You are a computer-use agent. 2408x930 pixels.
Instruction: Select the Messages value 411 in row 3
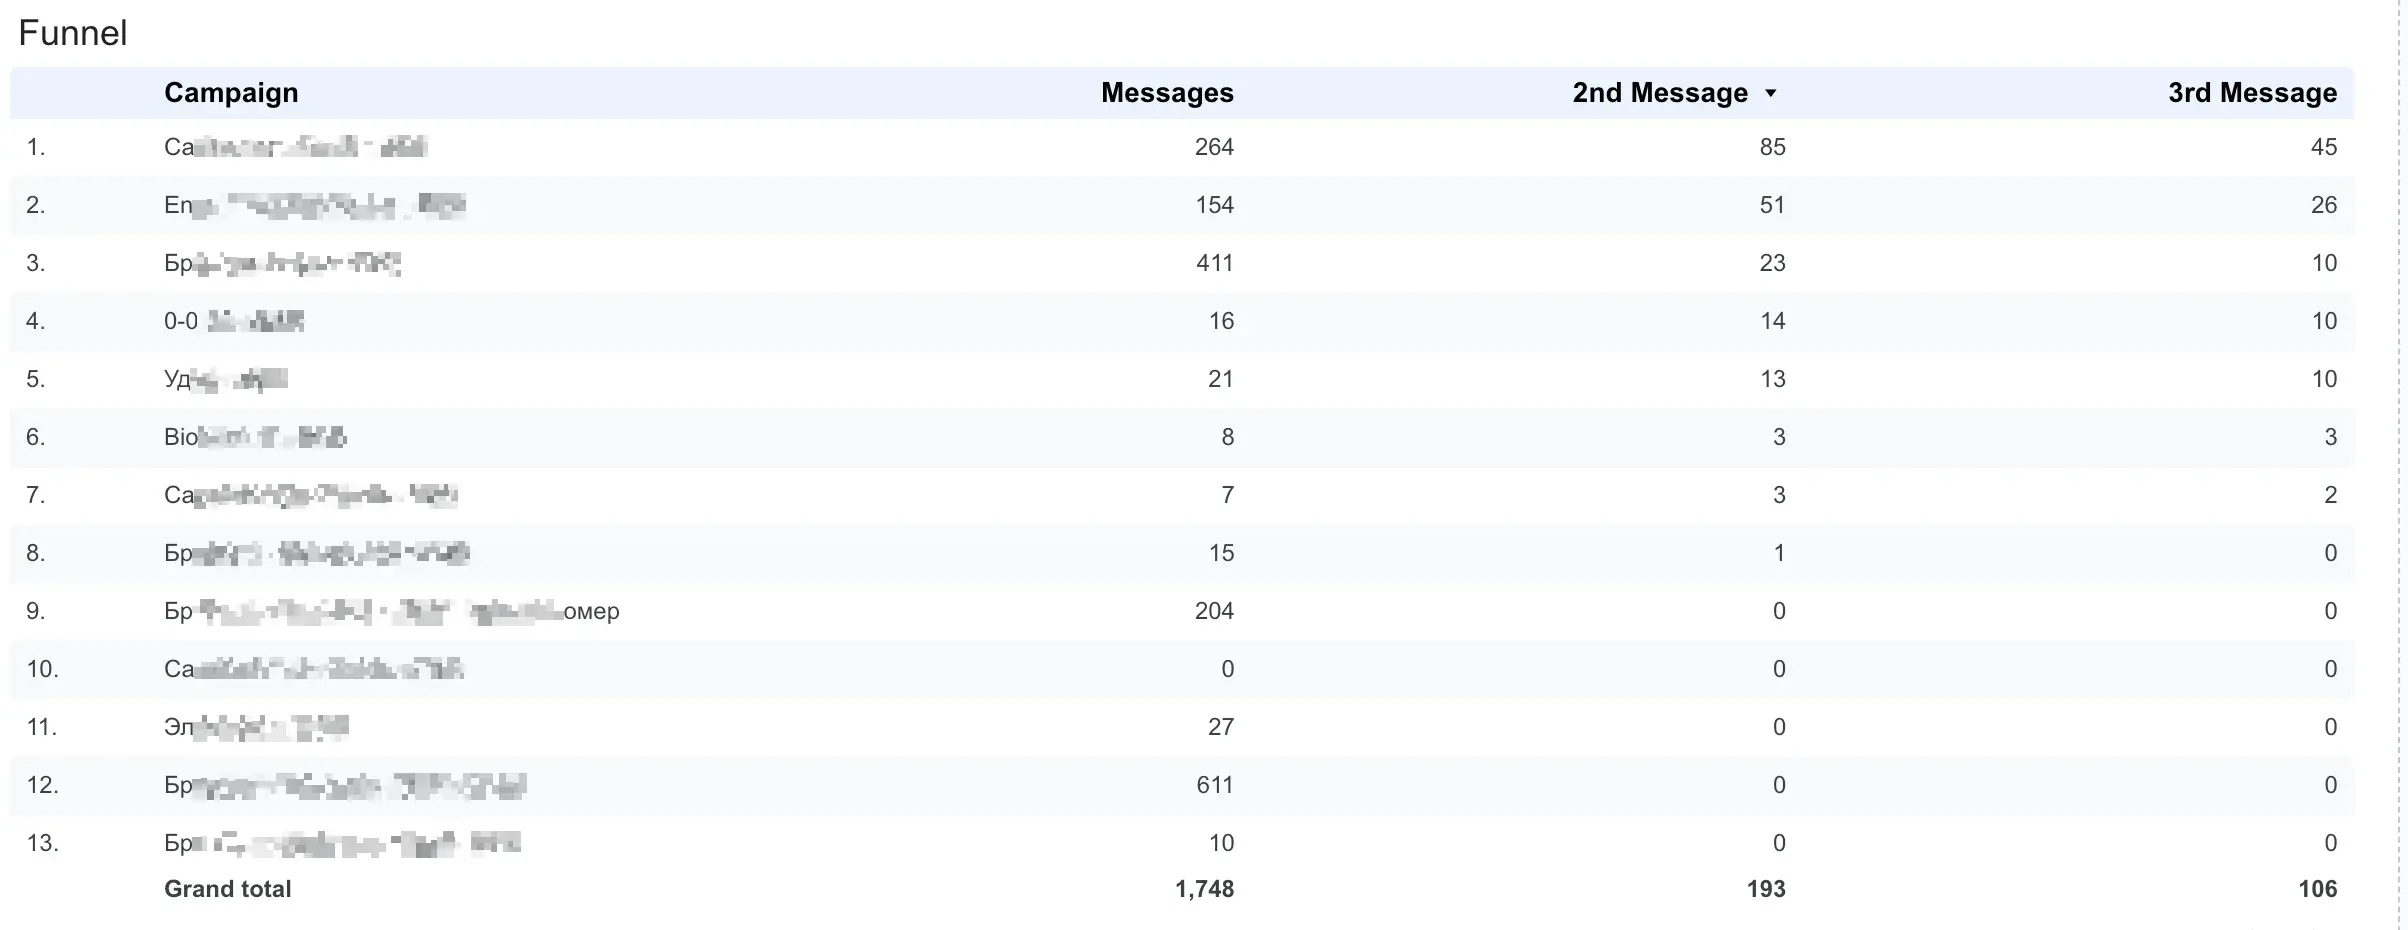[1213, 263]
